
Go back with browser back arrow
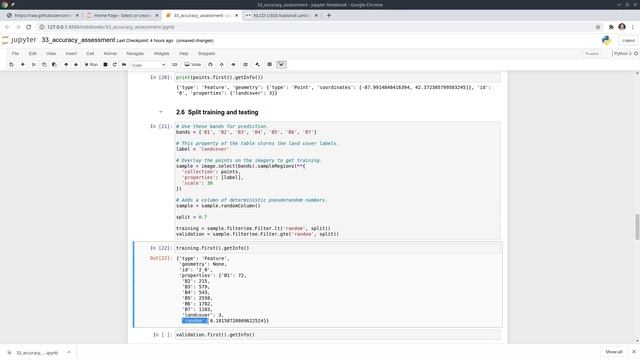point(7,27)
